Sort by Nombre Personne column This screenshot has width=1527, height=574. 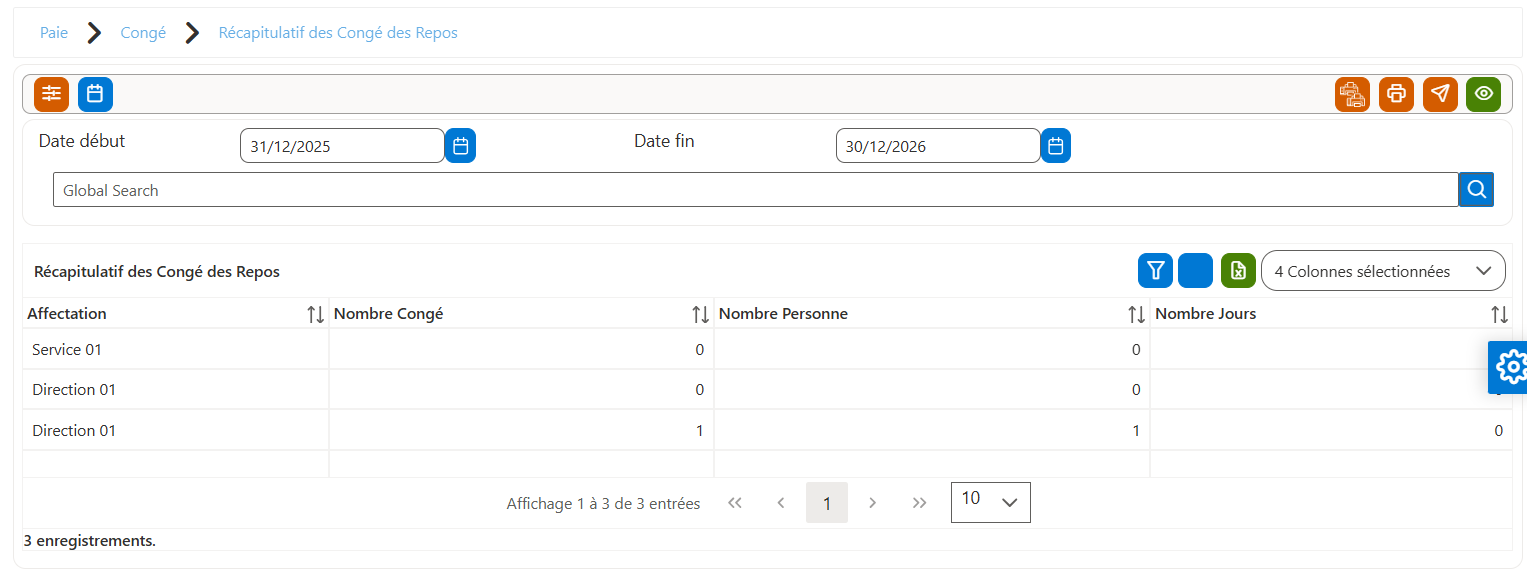(x=1136, y=314)
